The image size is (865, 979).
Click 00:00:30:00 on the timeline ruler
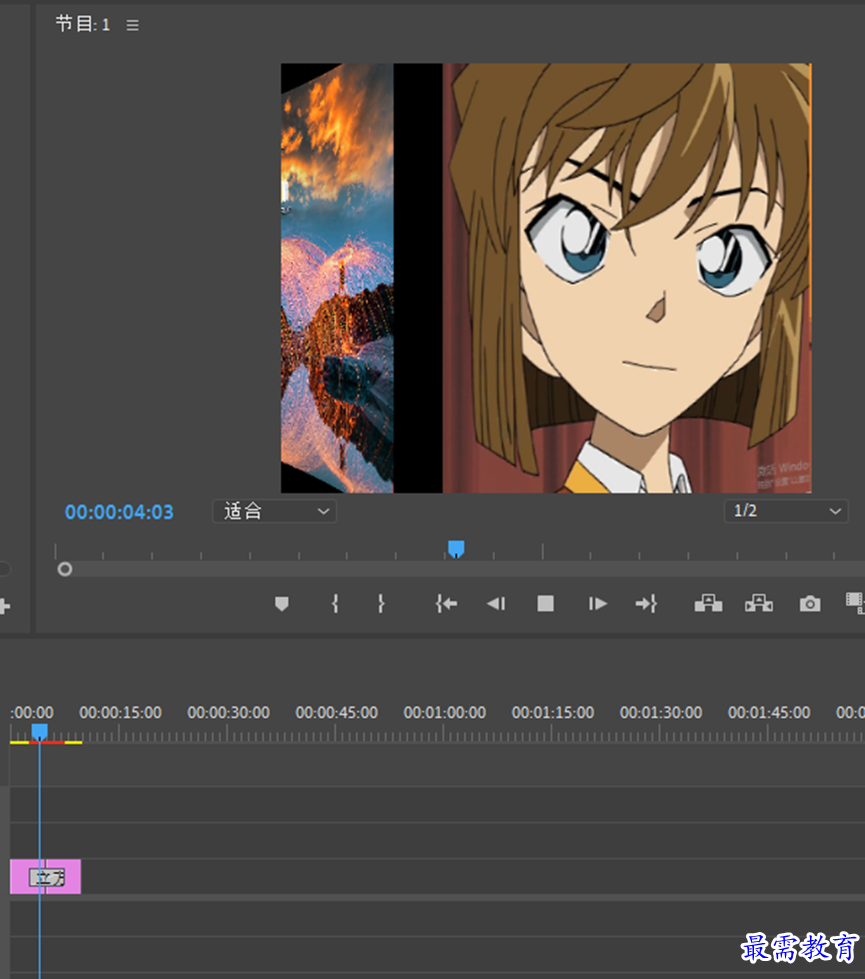(229, 712)
